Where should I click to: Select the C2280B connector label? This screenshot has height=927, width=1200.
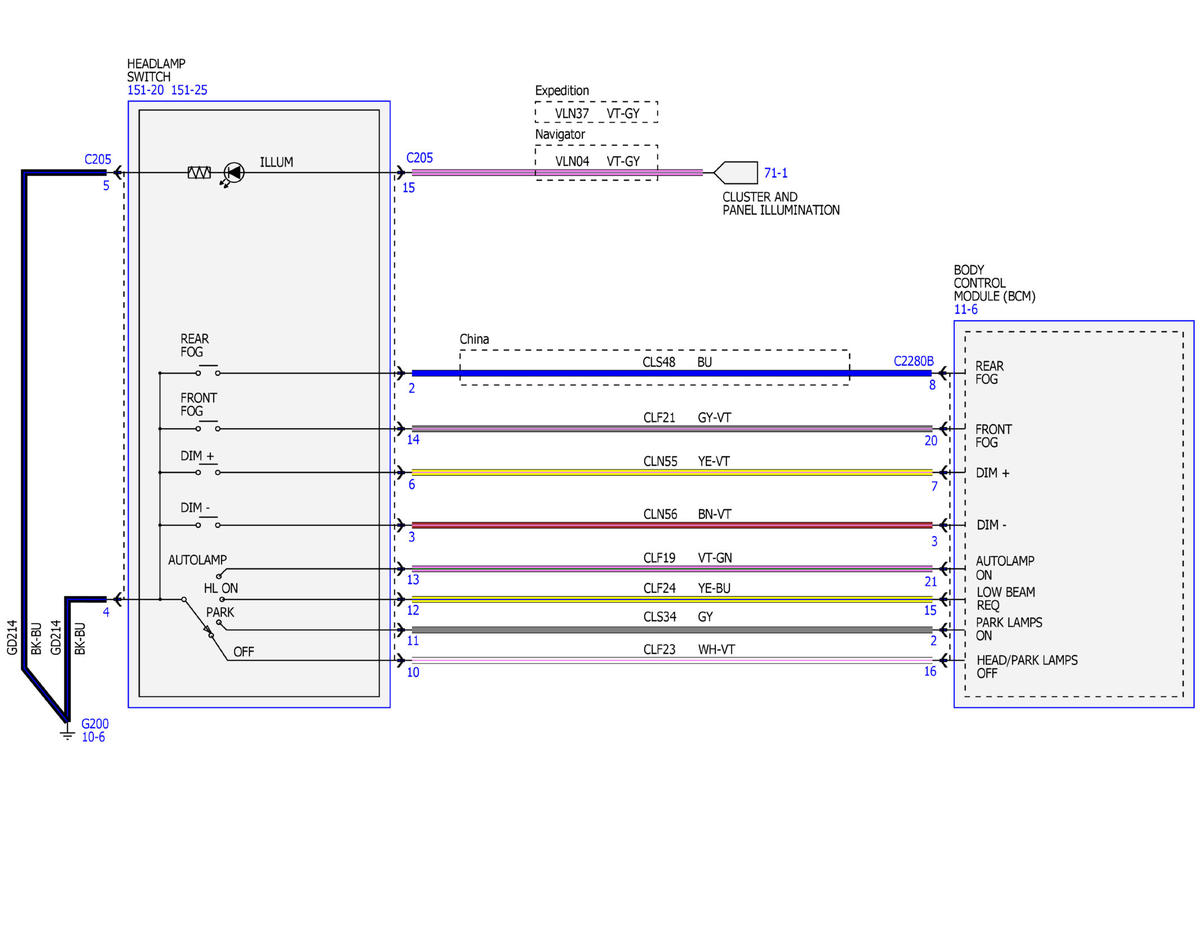[x=913, y=361]
